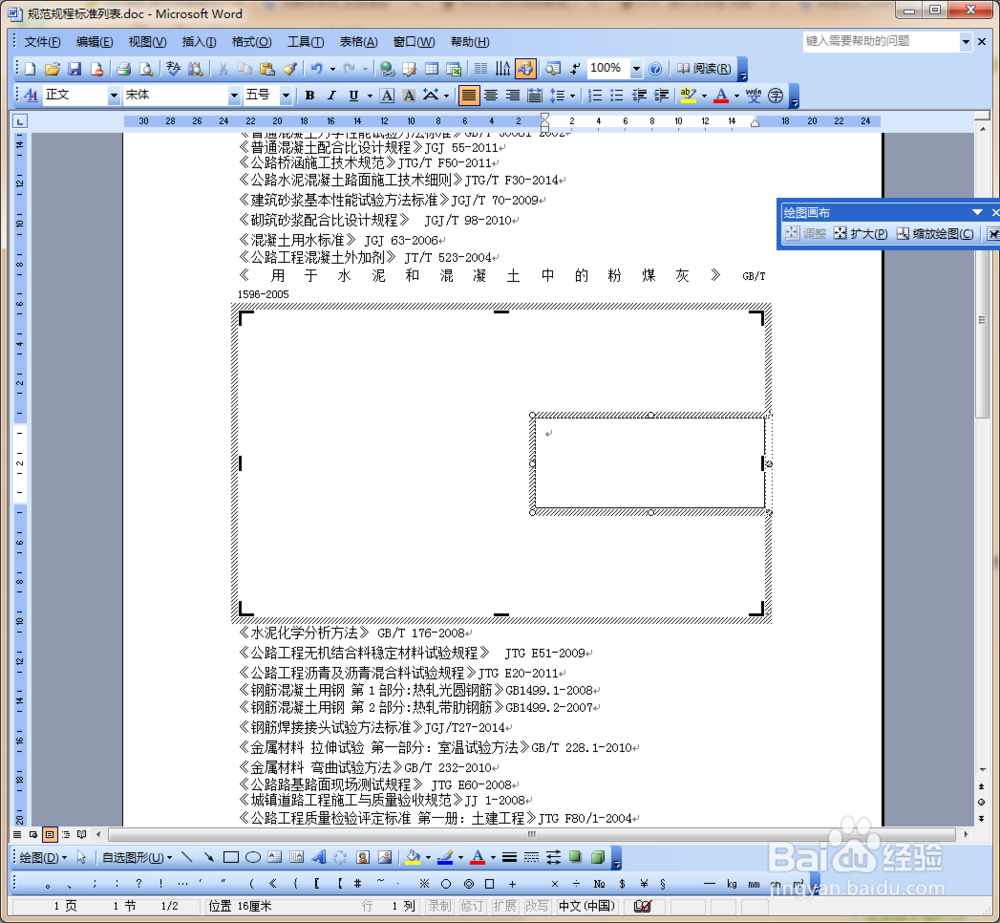Screen dimensions: 1000x923
Task: Click inside the text box in canvas
Action: [x=650, y=463]
